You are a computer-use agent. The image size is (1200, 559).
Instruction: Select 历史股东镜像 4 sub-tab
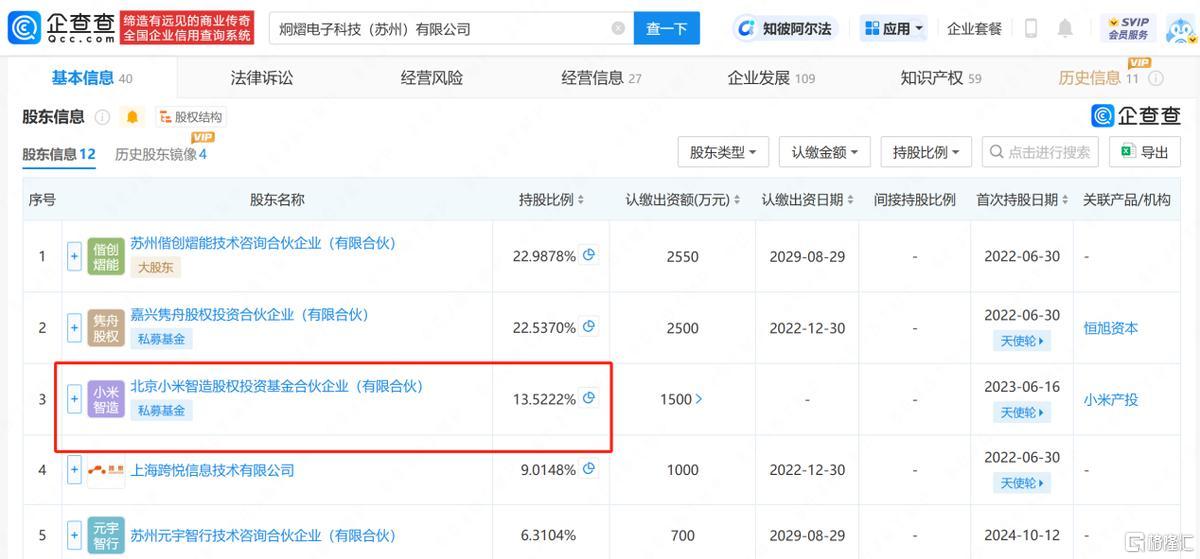tap(160, 154)
